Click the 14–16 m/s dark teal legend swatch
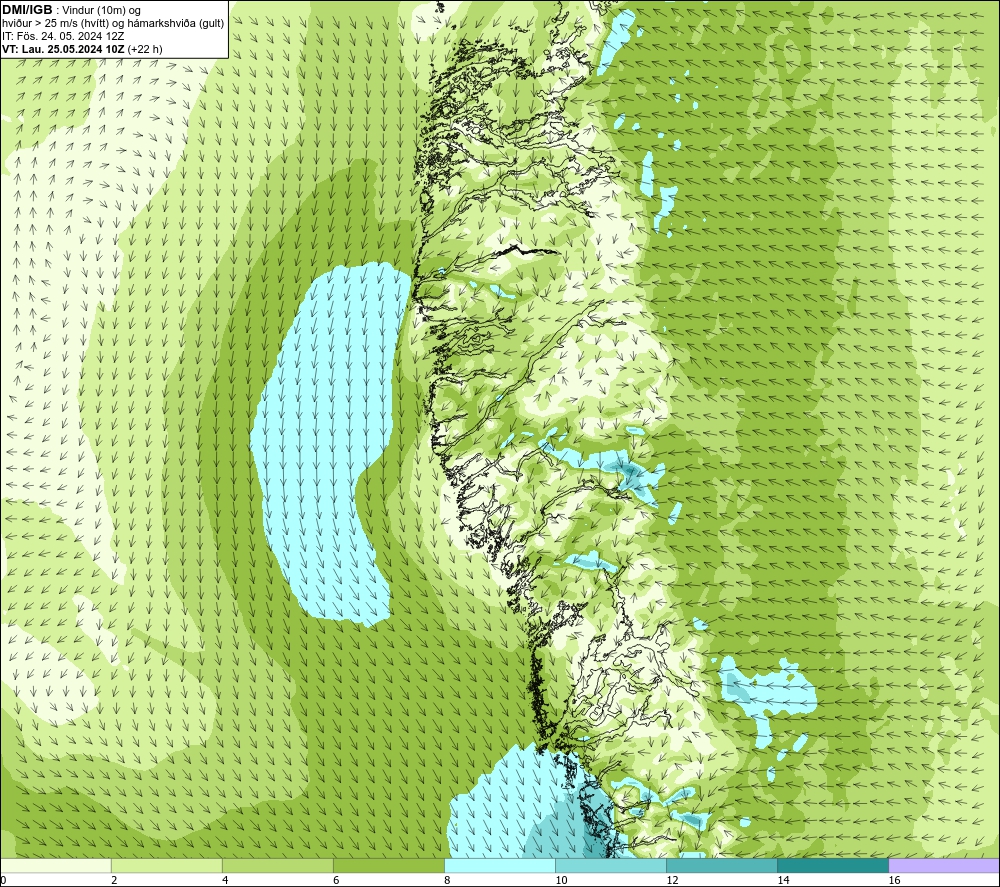The image size is (1000, 887). (x=832, y=865)
